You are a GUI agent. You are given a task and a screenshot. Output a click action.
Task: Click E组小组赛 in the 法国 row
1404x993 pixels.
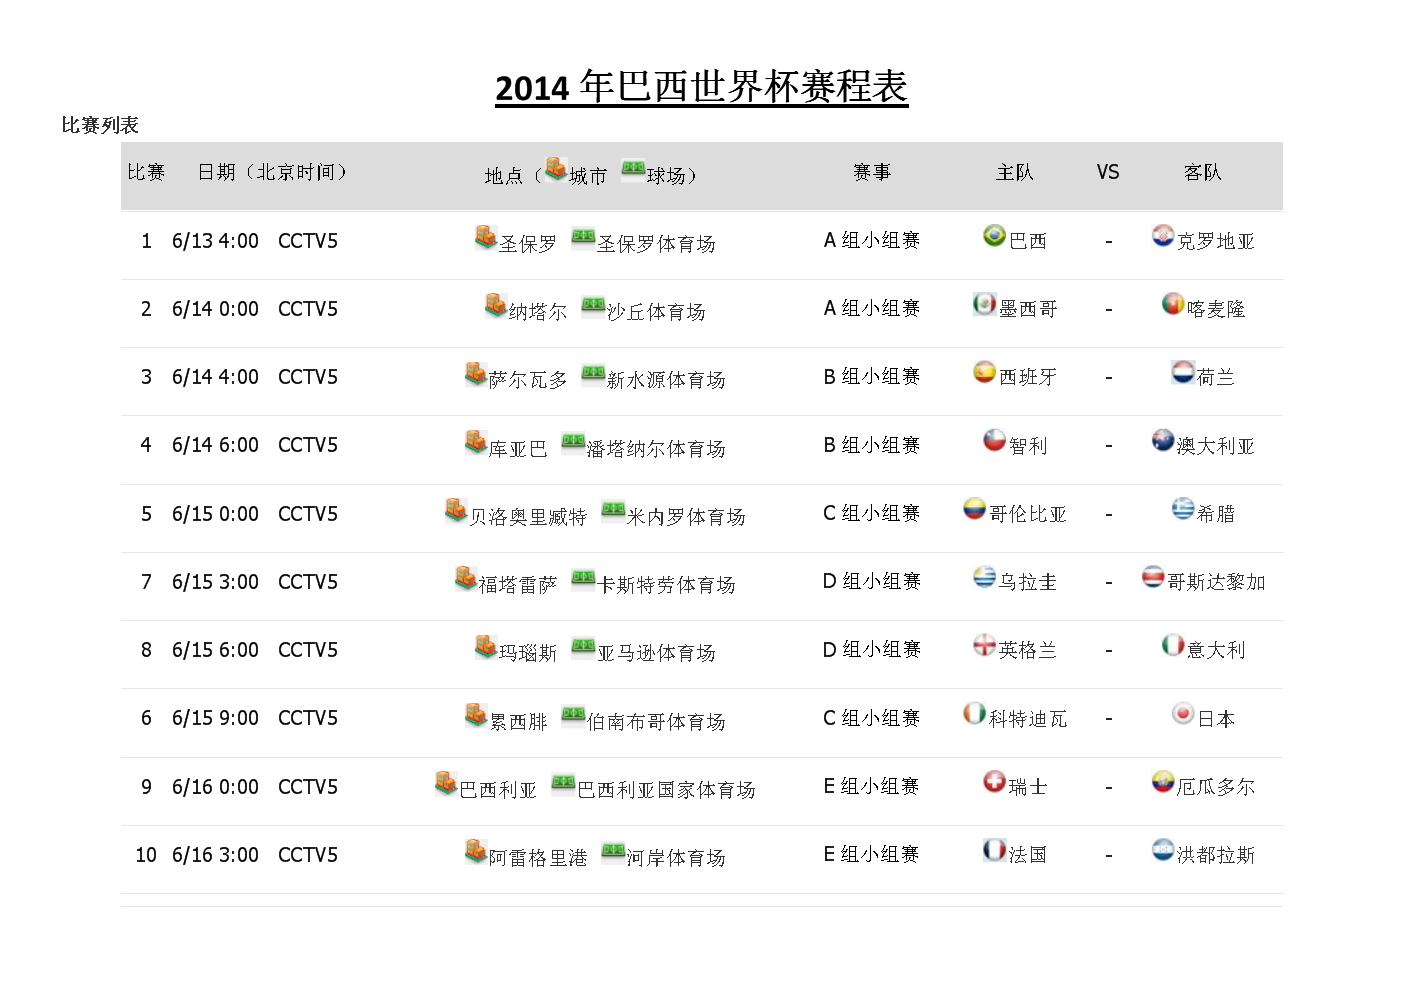(871, 854)
